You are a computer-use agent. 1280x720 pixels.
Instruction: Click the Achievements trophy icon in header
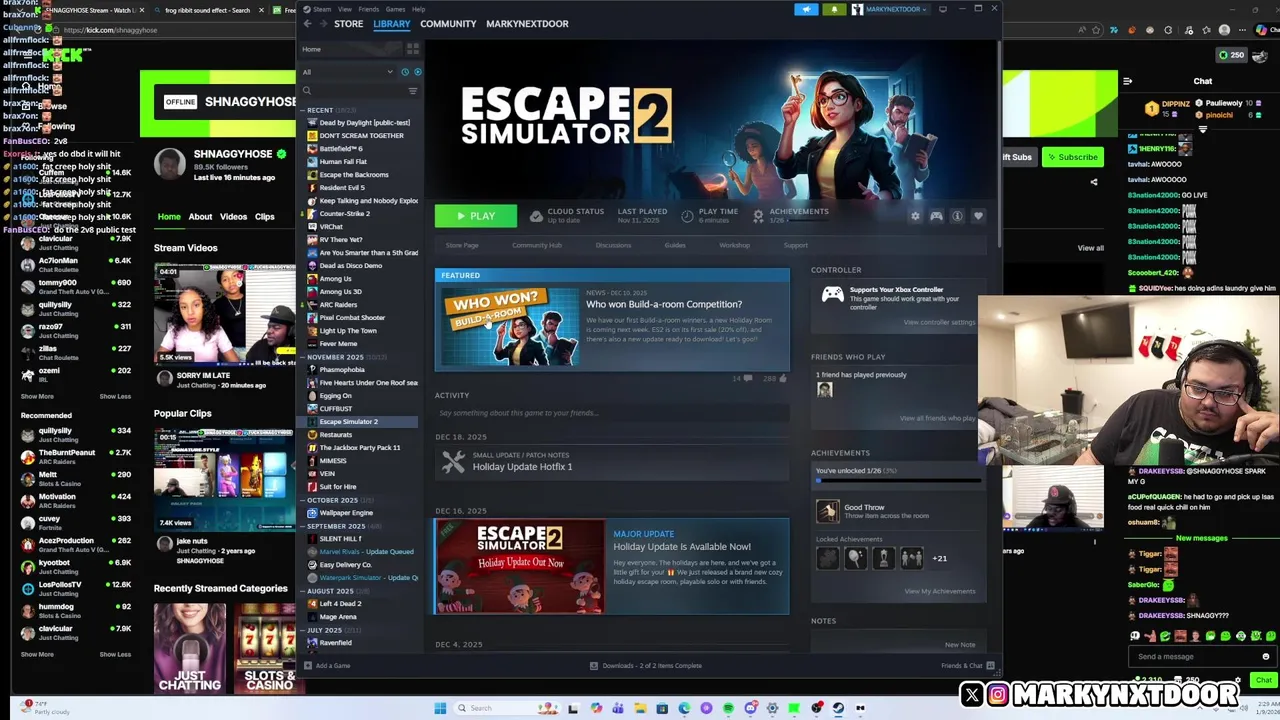coord(758,216)
